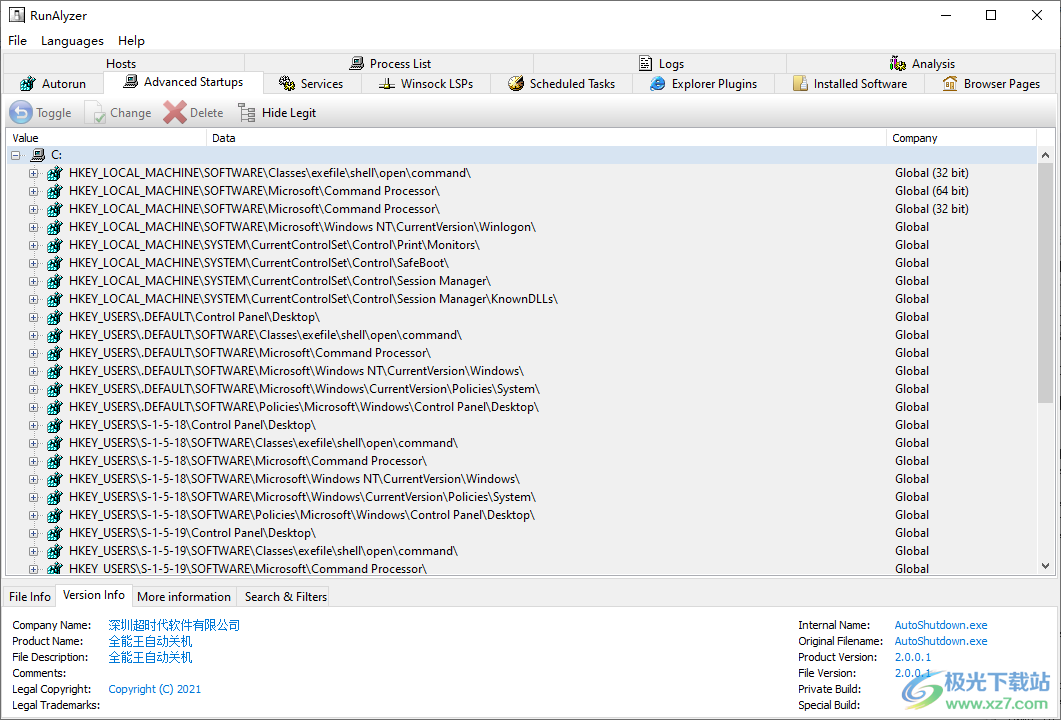Expand the S-1-5-18 Policies\System node

coord(33,497)
